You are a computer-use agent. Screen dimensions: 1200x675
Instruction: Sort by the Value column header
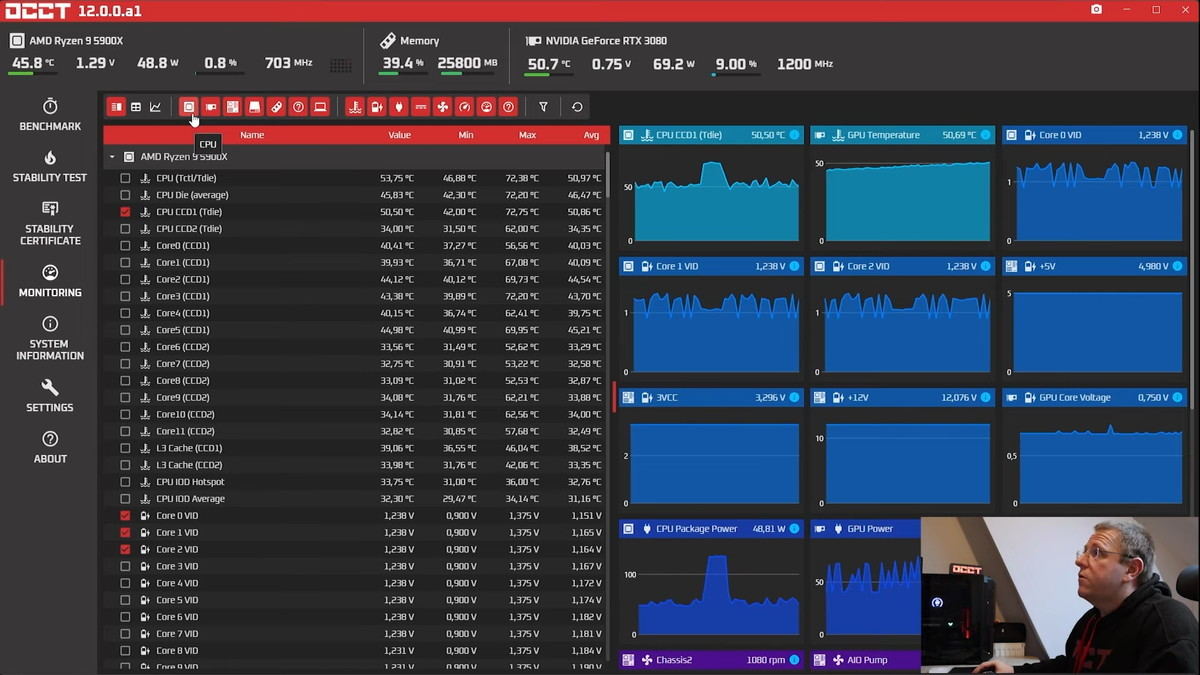click(x=400, y=135)
